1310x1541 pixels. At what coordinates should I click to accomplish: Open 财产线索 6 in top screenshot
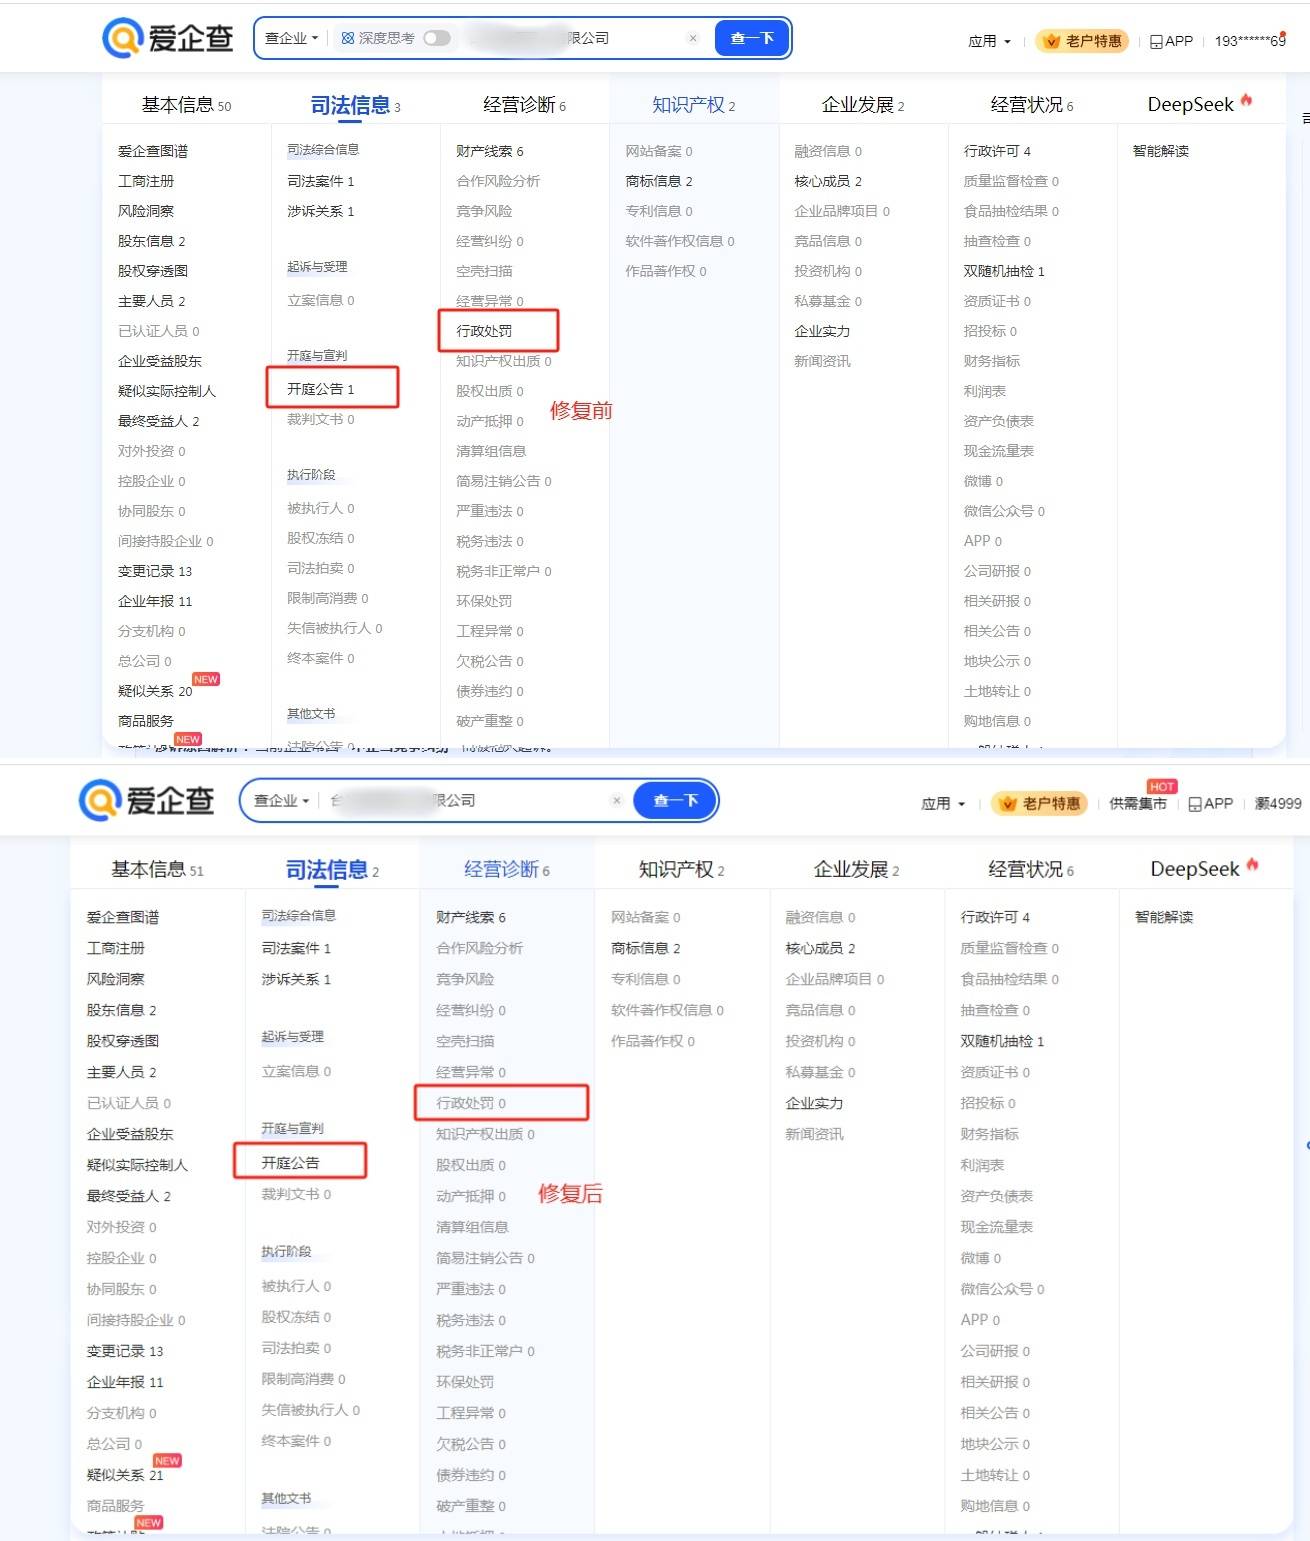tap(490, 151)
